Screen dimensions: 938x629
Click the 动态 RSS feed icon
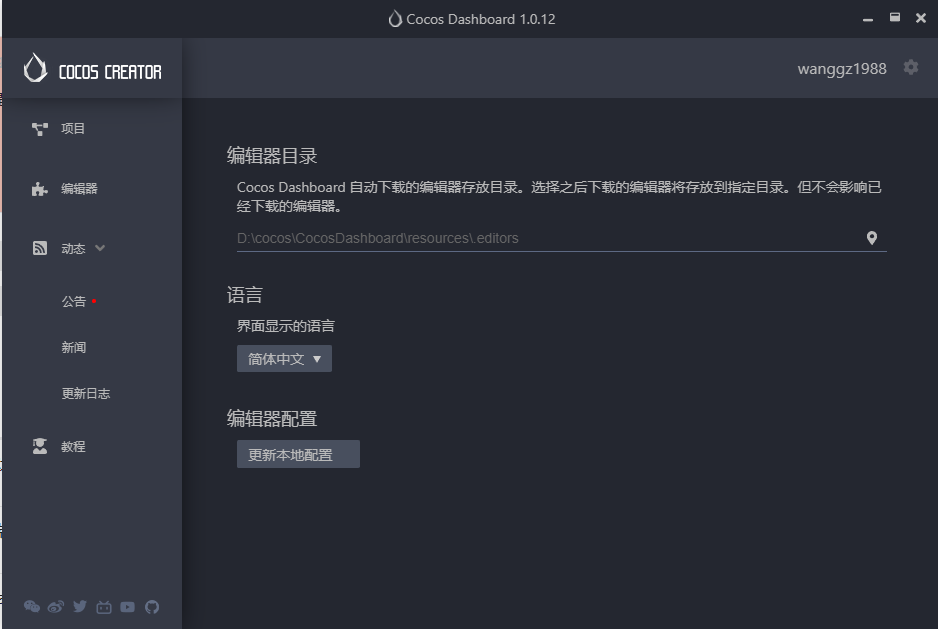point(39,248)
